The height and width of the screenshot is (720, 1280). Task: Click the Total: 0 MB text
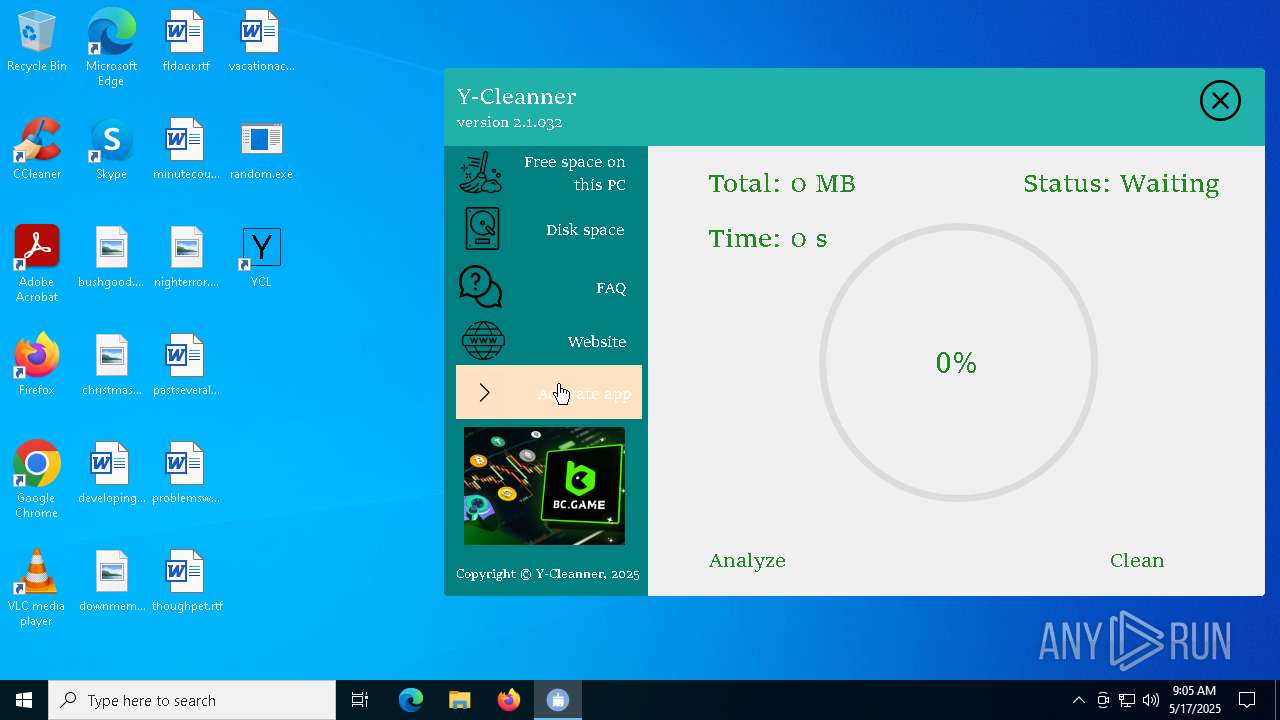point(782,184)
